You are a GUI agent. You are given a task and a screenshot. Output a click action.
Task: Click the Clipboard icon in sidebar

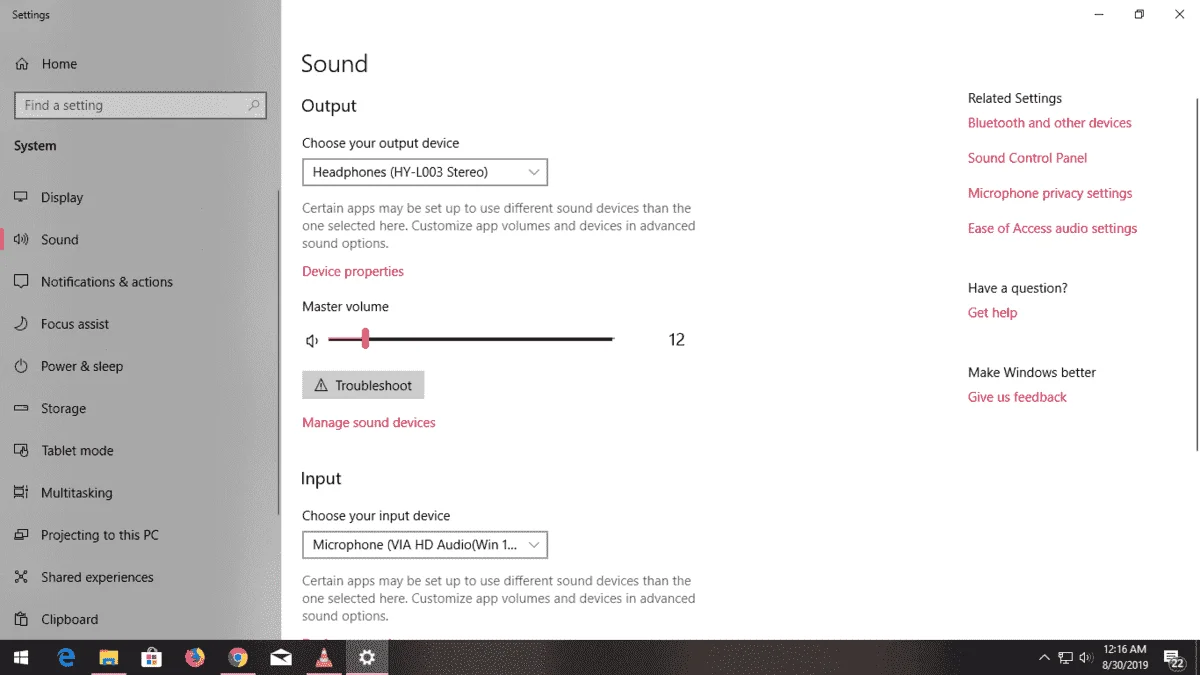(21, 619)
